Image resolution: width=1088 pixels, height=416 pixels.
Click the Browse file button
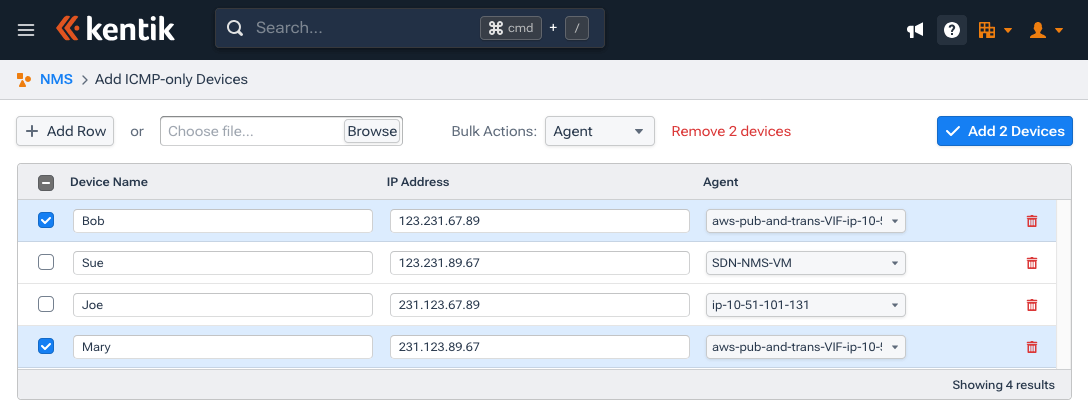[x=372, y=131]
